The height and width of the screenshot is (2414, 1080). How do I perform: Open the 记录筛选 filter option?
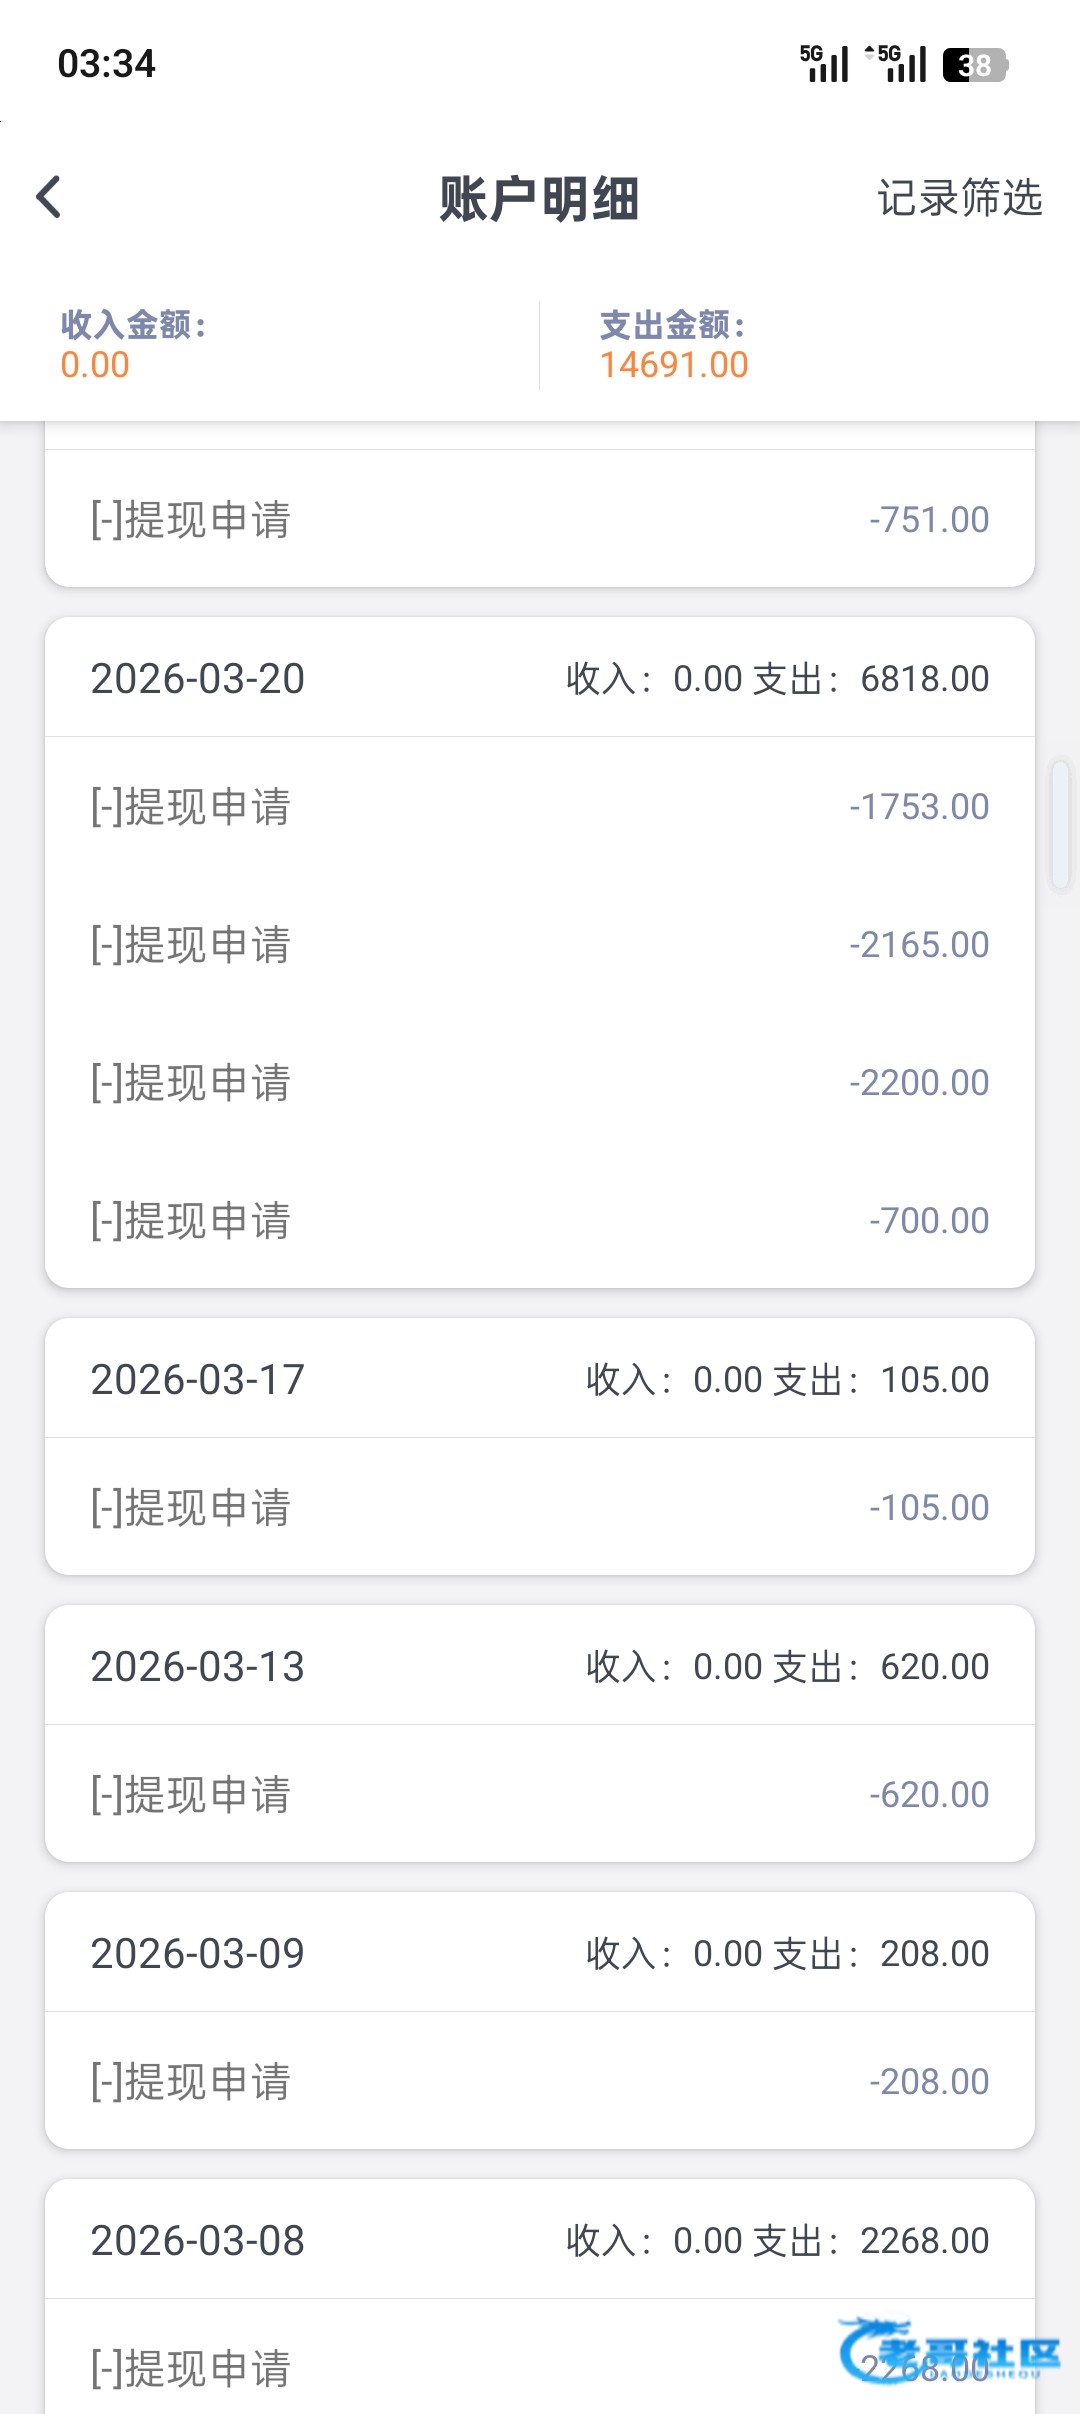[x=959, y=198]
